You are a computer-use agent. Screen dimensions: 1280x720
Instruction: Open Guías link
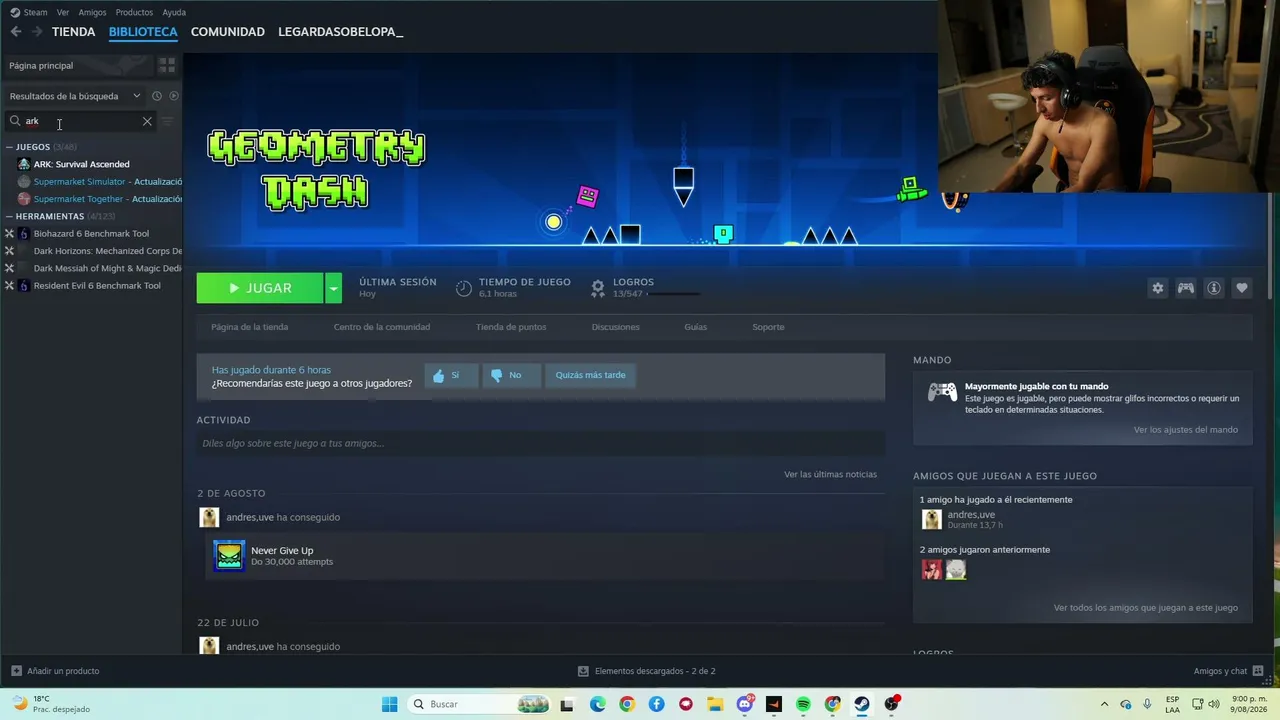(696, 327)
